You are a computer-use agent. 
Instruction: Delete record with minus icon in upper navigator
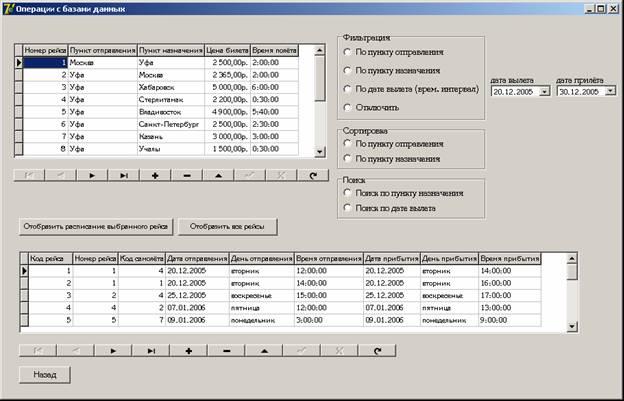tap(186, 174)
